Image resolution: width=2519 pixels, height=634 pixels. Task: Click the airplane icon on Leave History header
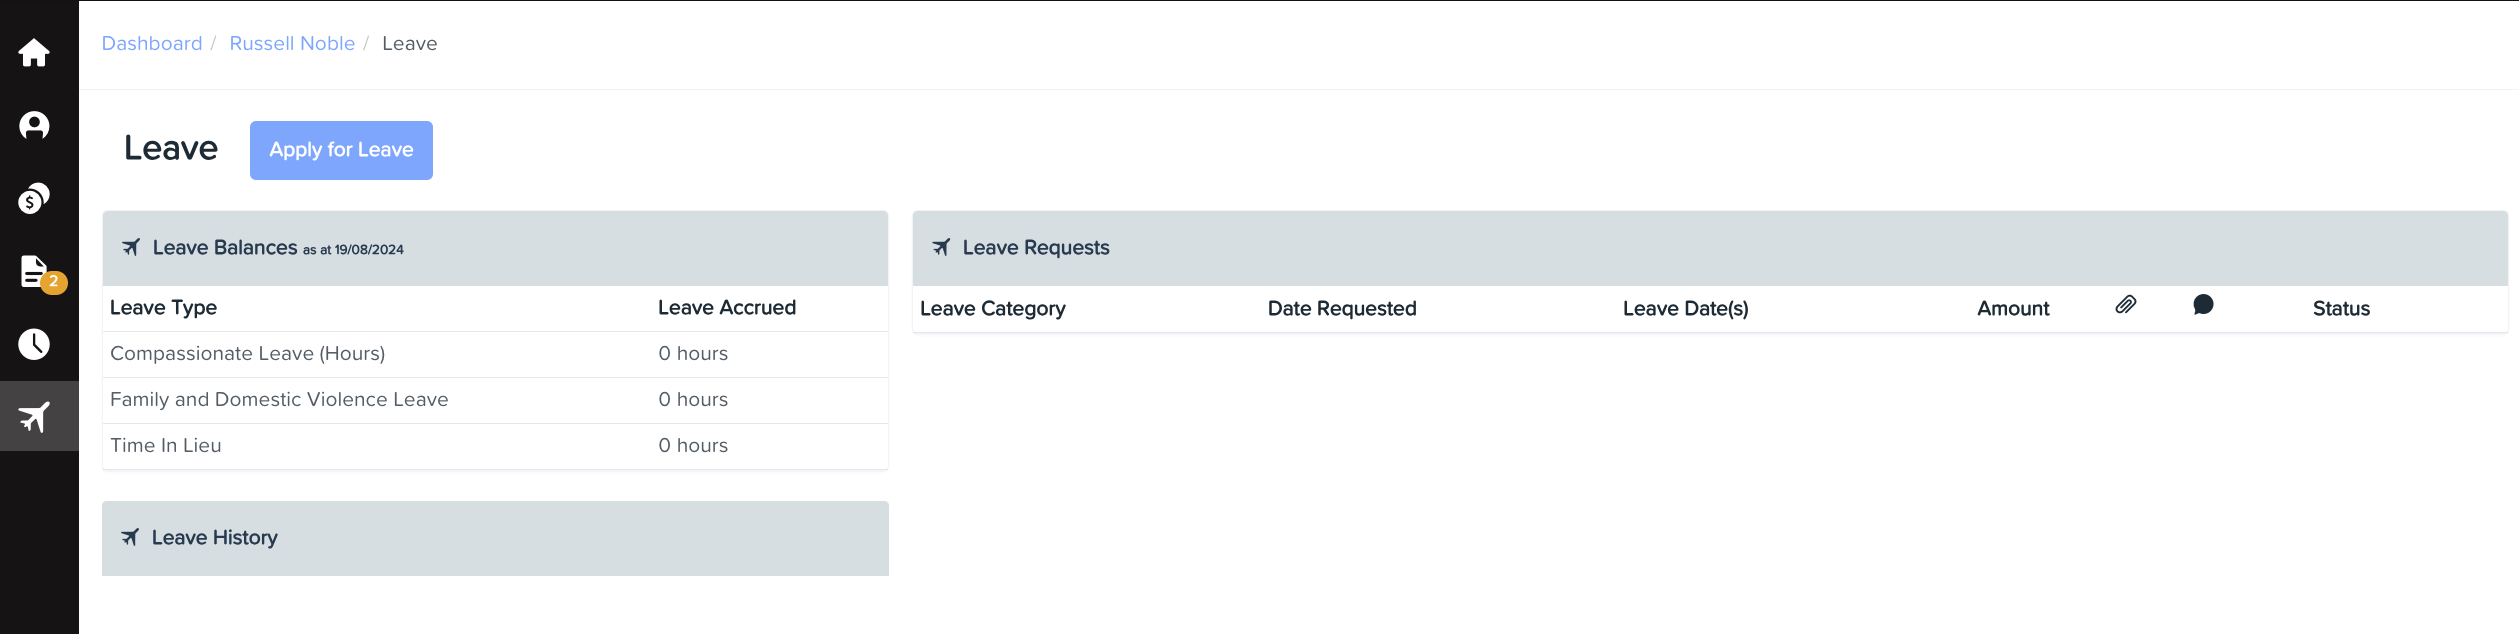pos(130,537)
